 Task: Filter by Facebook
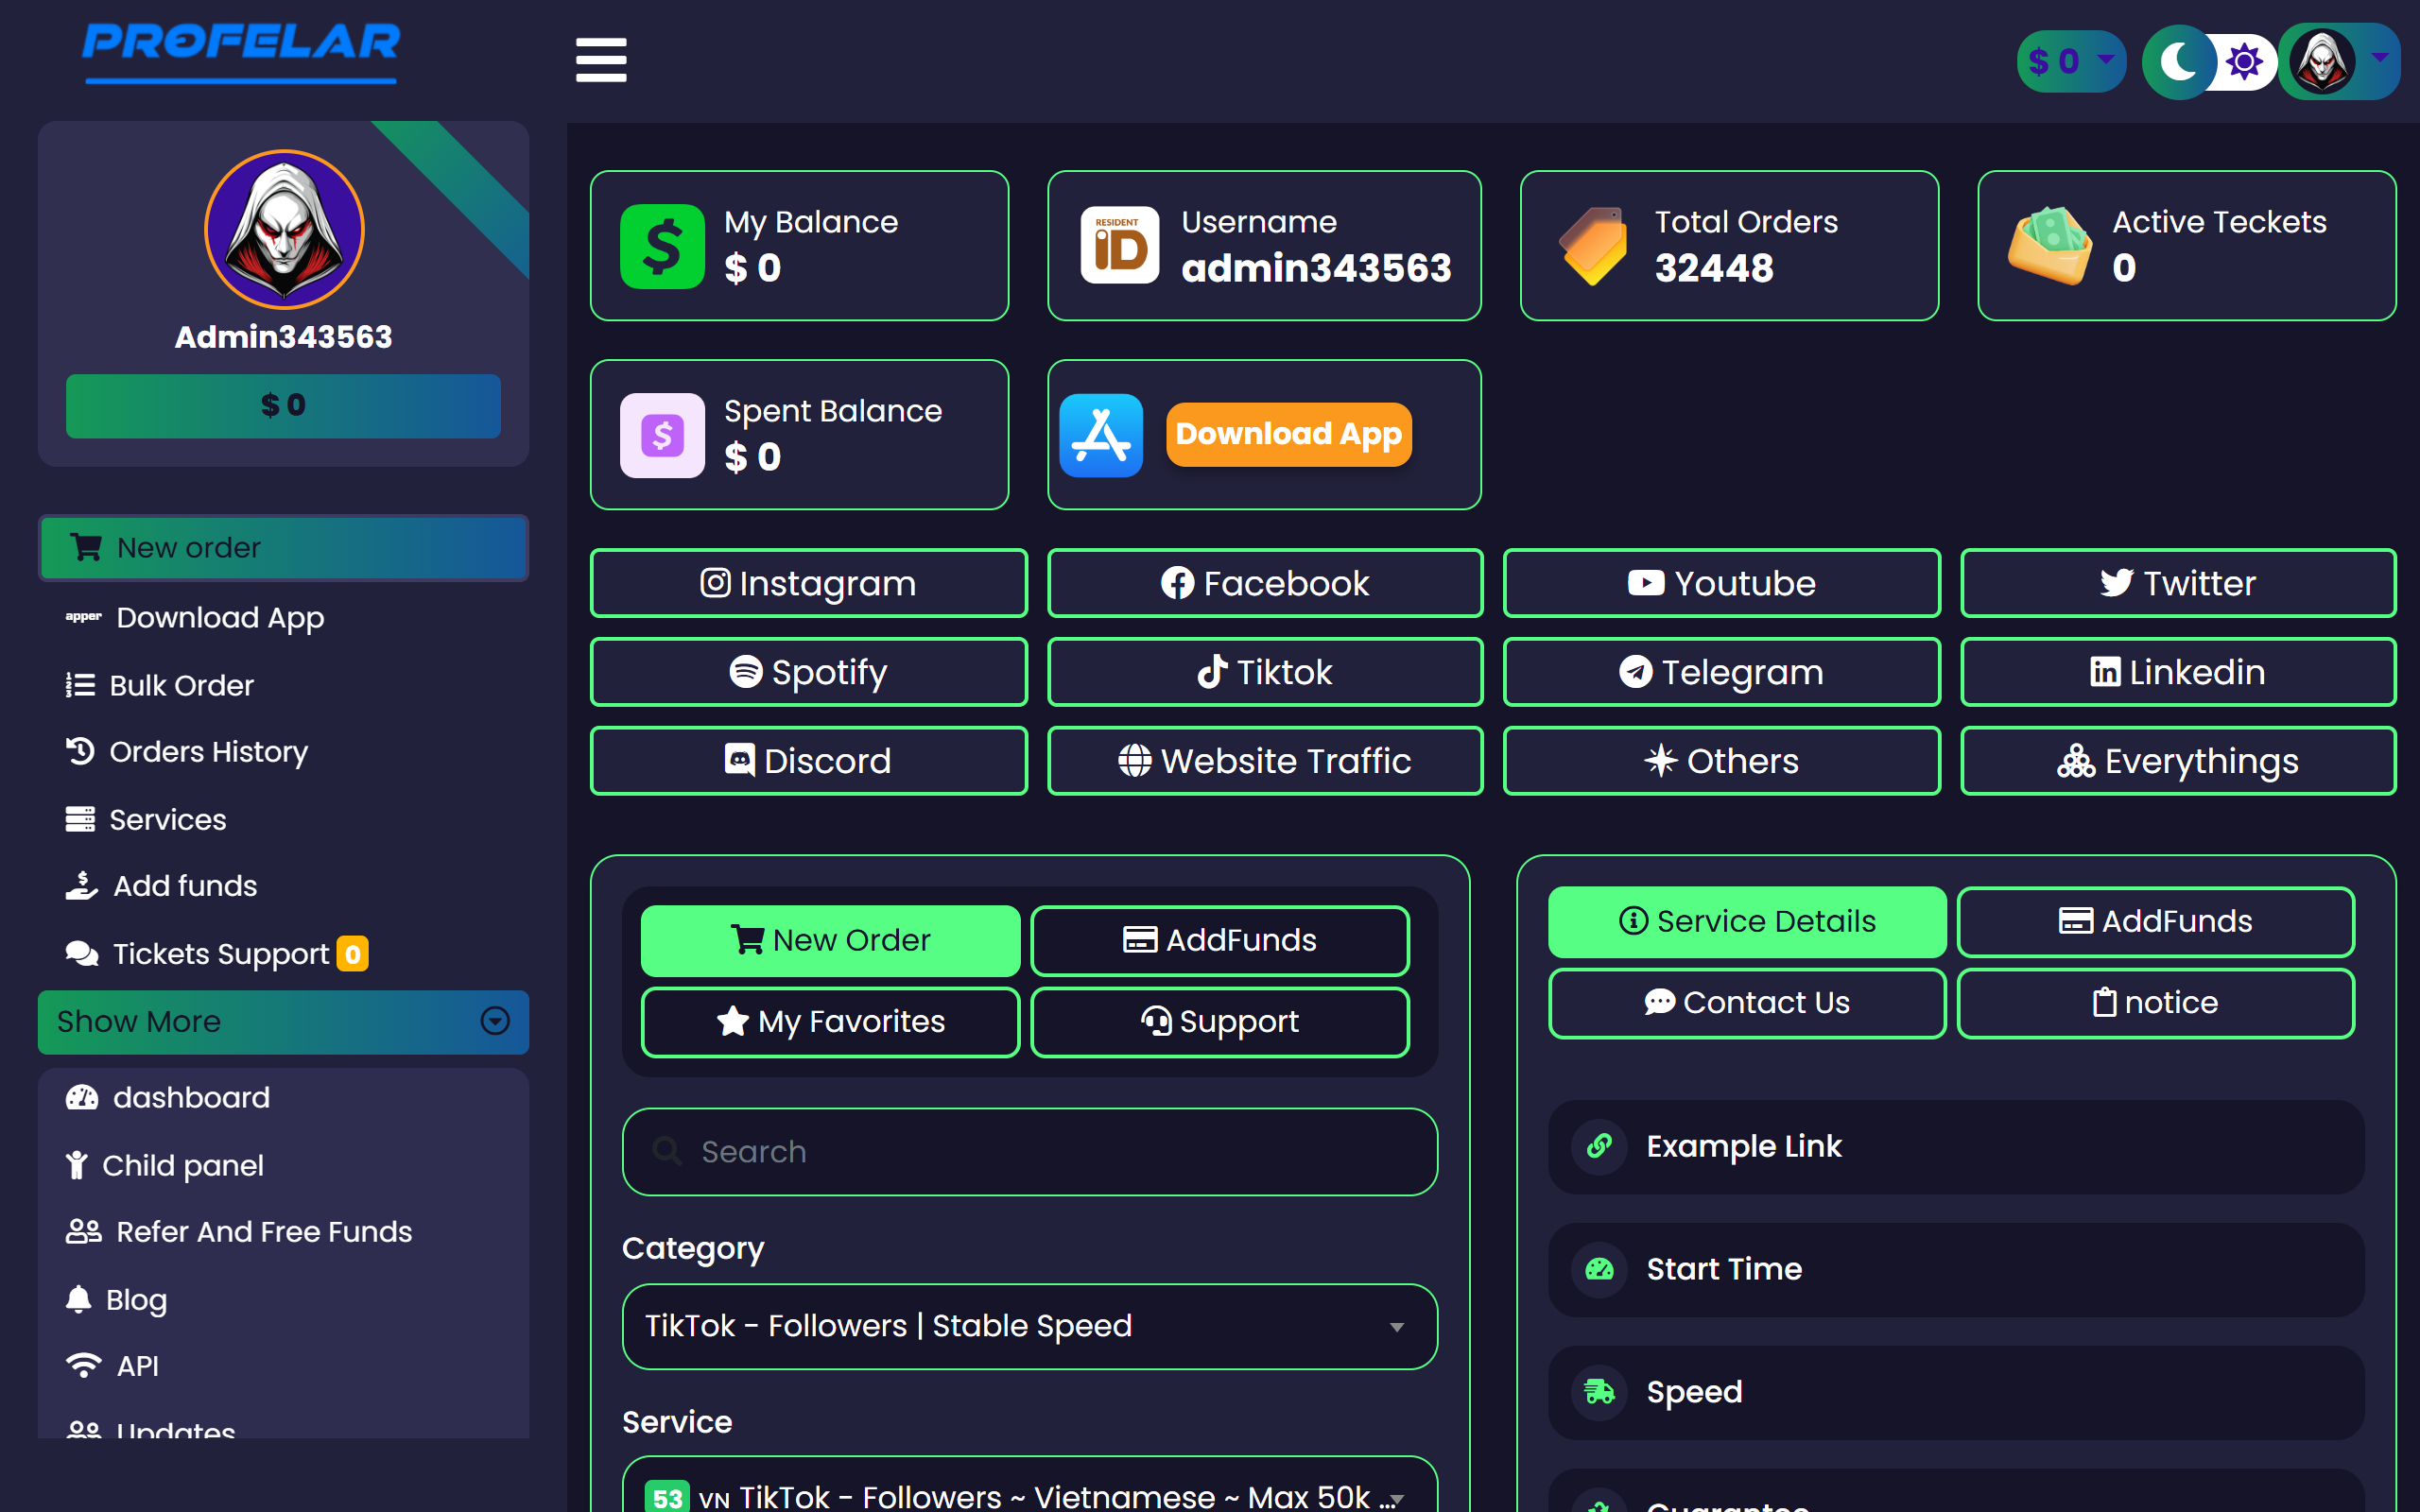[x=1264, y=583]
